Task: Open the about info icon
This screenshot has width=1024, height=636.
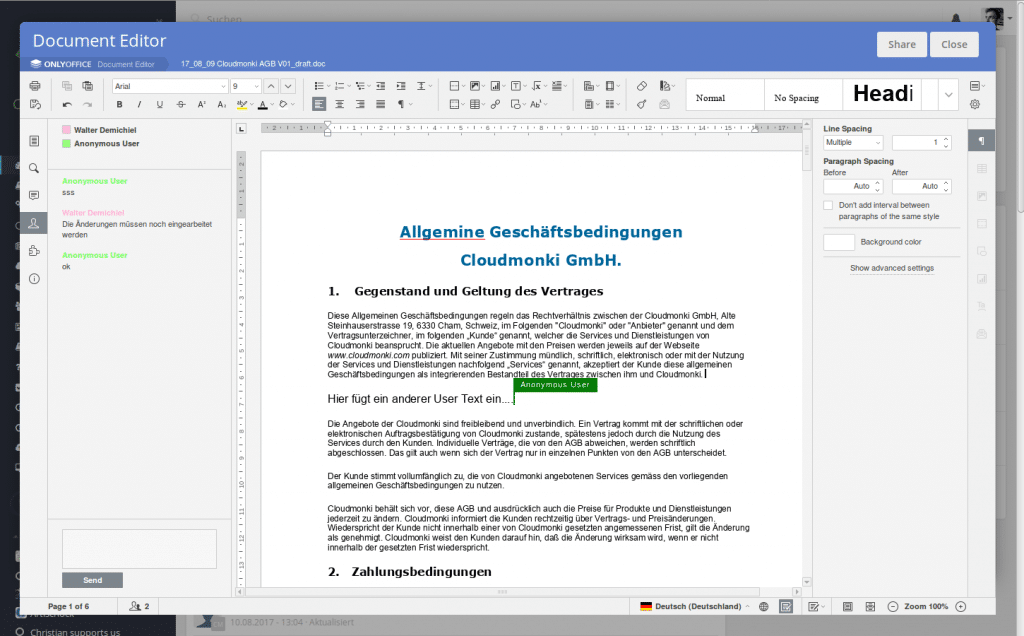Action: pos(34,279)
